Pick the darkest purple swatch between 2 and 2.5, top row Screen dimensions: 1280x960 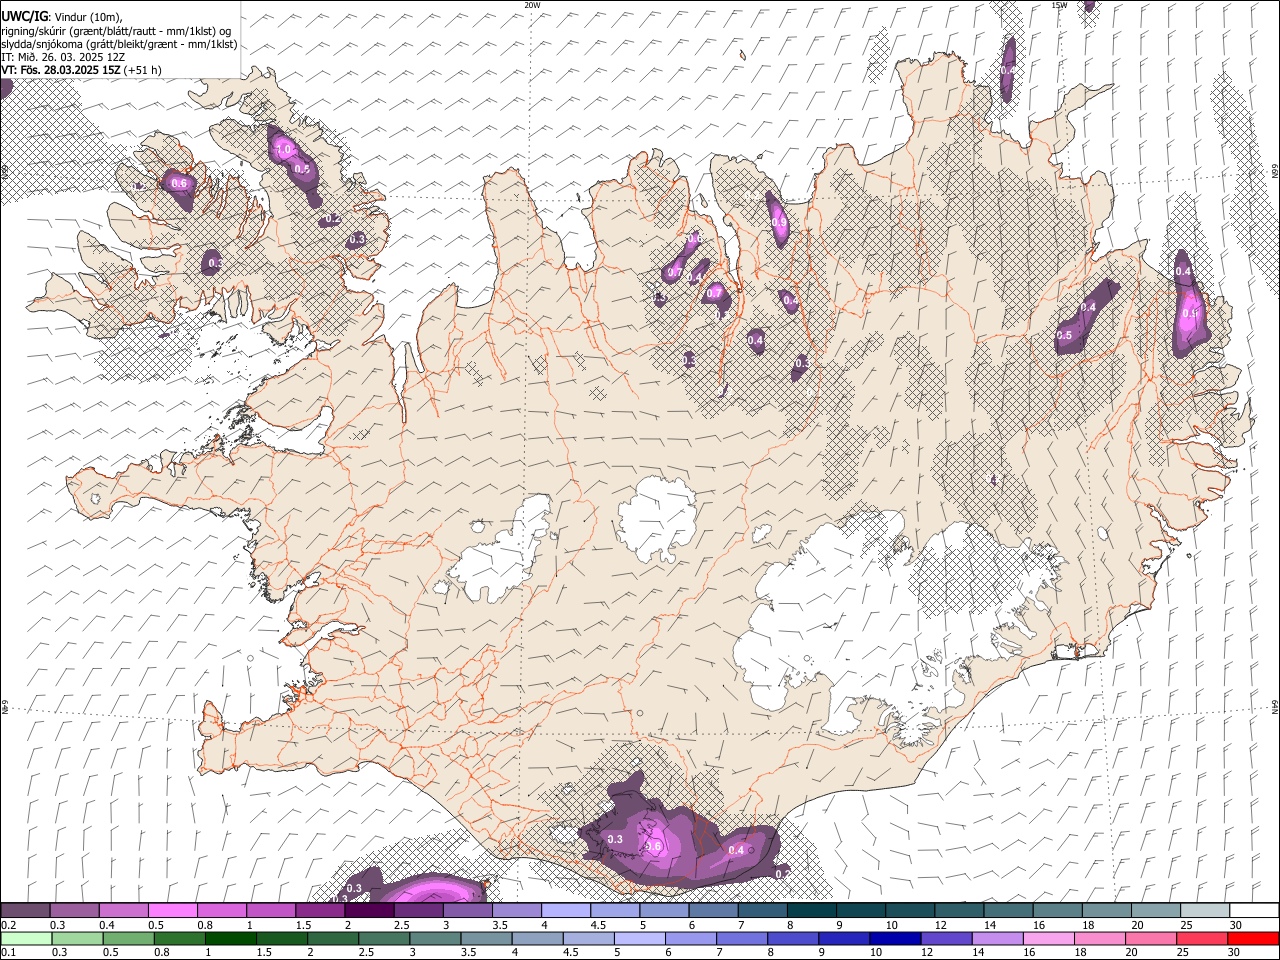(x=370, y=911)
